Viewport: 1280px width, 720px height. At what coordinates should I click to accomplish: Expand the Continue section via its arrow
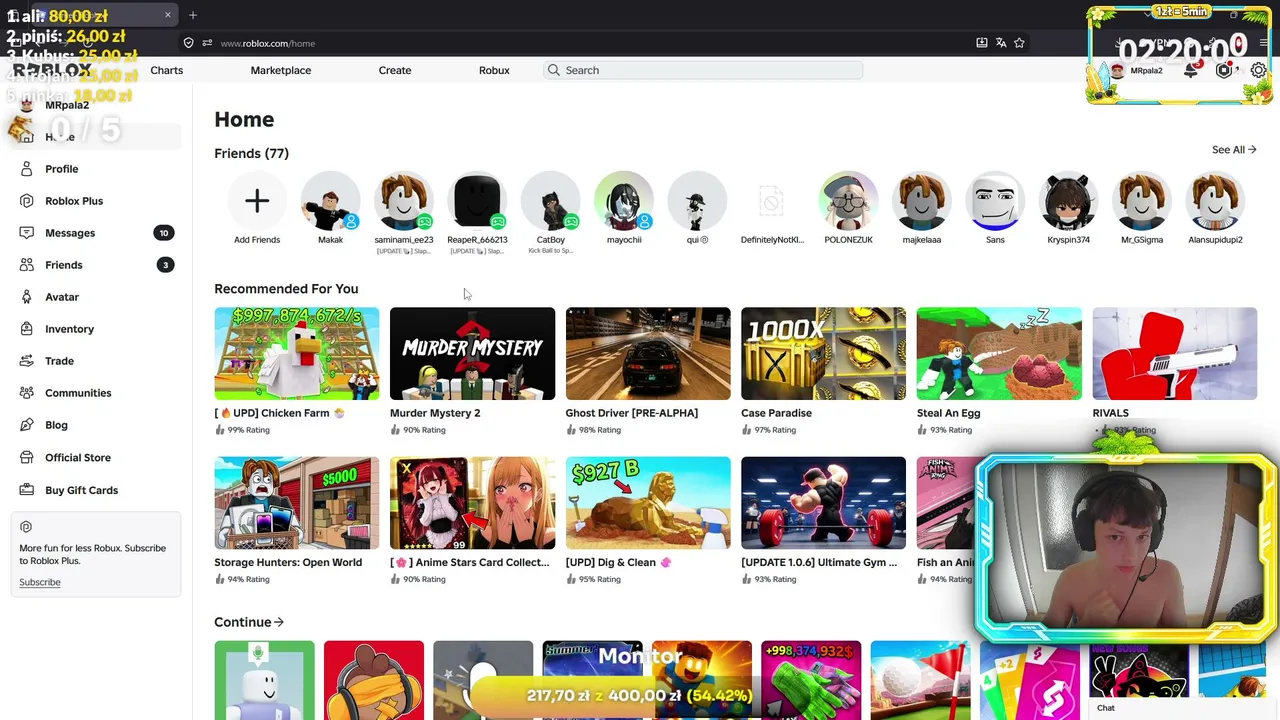coord(279,622)
